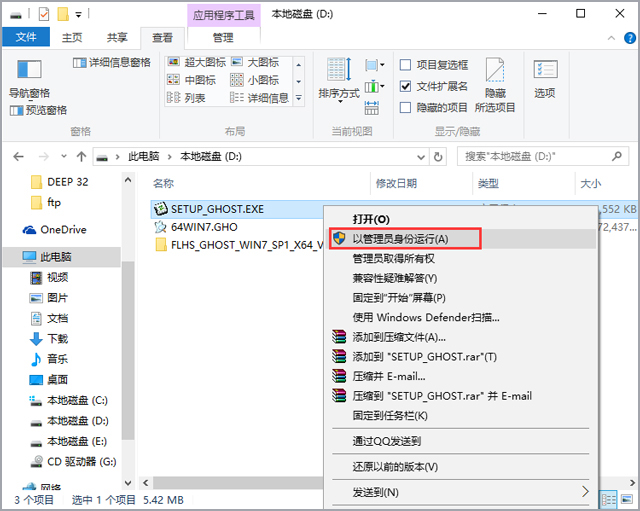Open the add columns dropdown icon
The image size is (640, 511).
click(x=374, y=87)
